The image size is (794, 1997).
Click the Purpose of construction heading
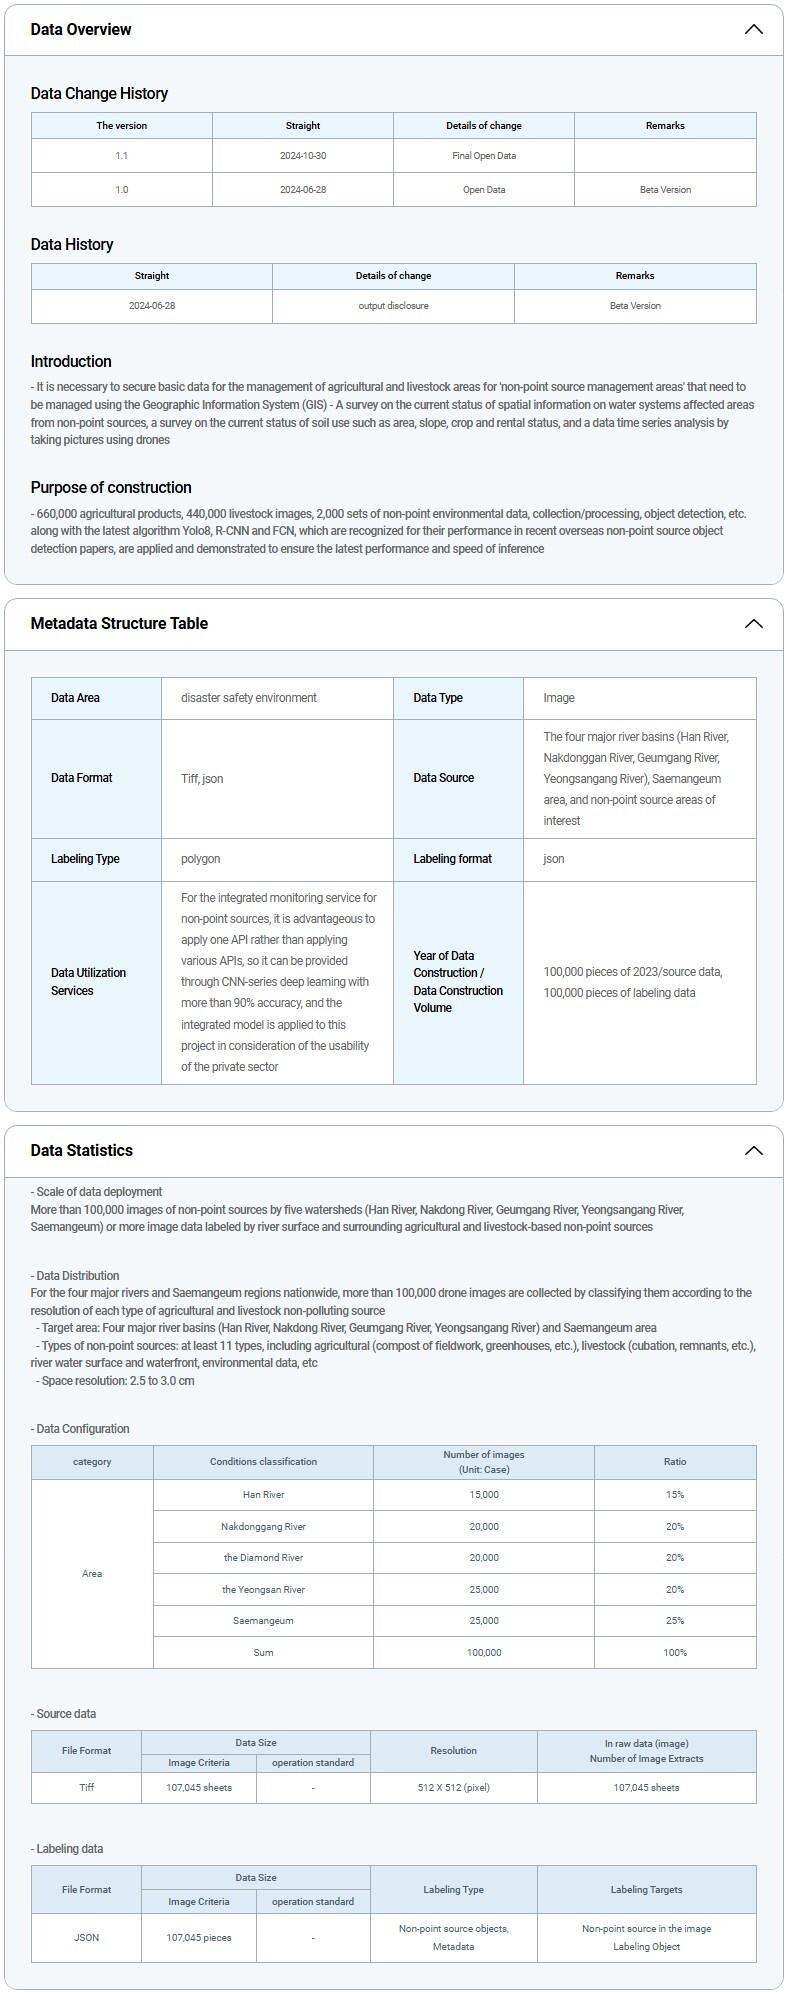111,487
